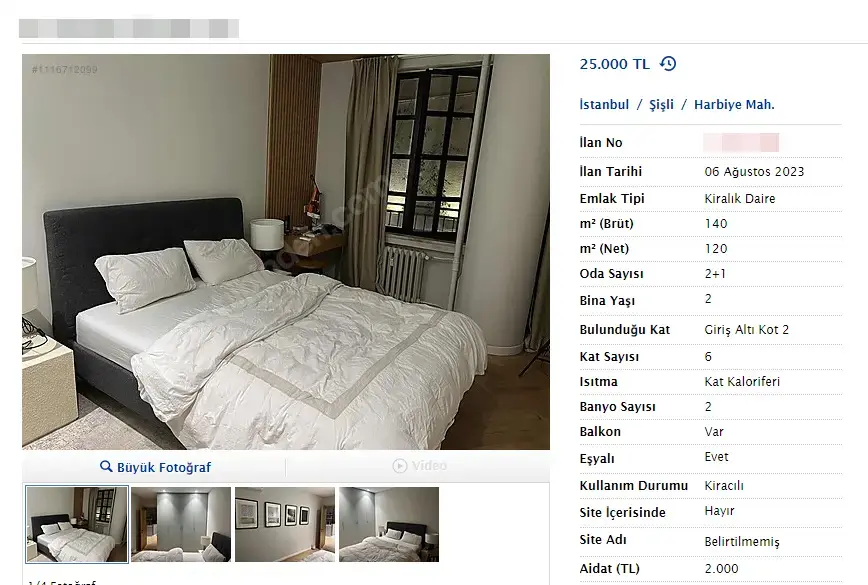Click the 06 Ağustos 2023 listing date
The image size is (868, 585).
pos(754,172)
